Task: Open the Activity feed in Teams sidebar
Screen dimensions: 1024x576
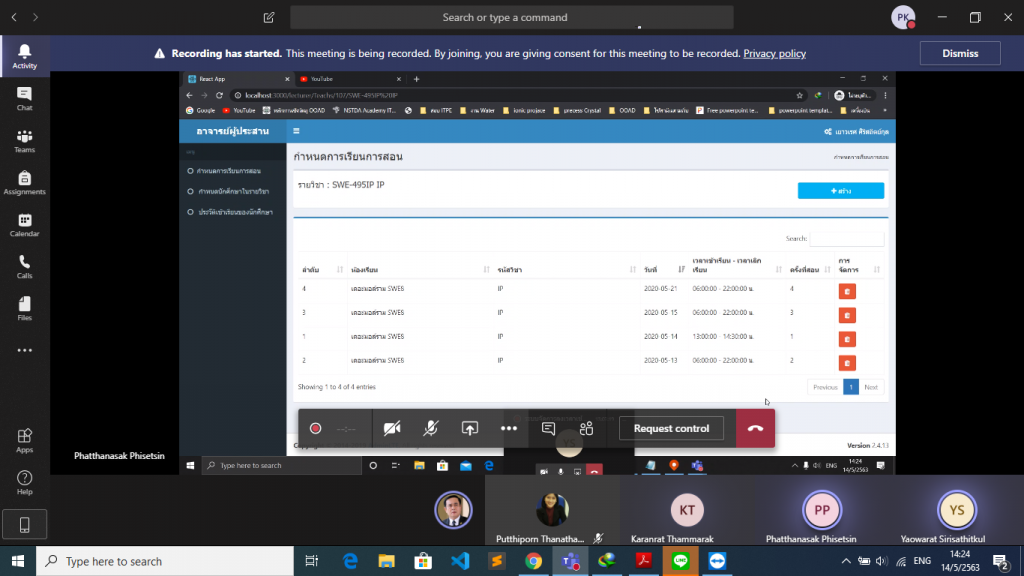Action: 24,55
